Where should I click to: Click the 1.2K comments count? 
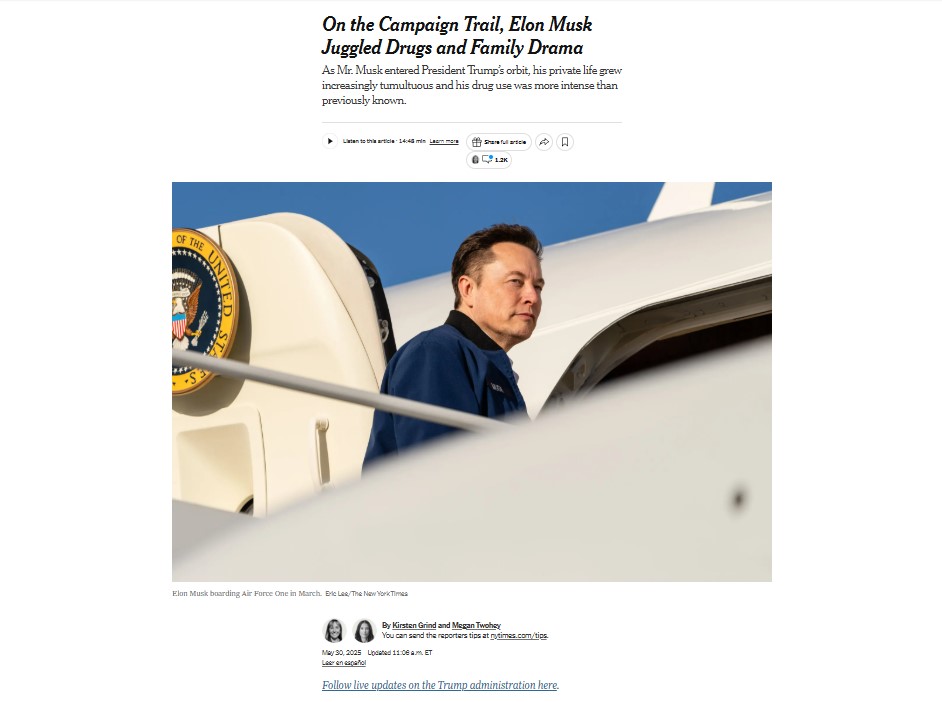click(x=501, y=160)
